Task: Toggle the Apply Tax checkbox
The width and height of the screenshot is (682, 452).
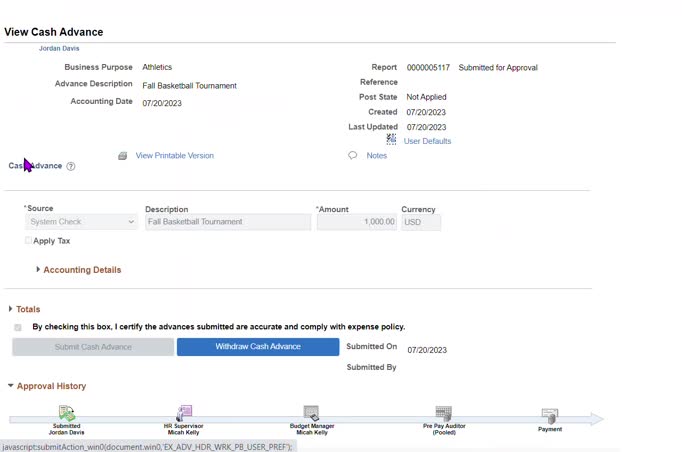Action: point(28,240)
